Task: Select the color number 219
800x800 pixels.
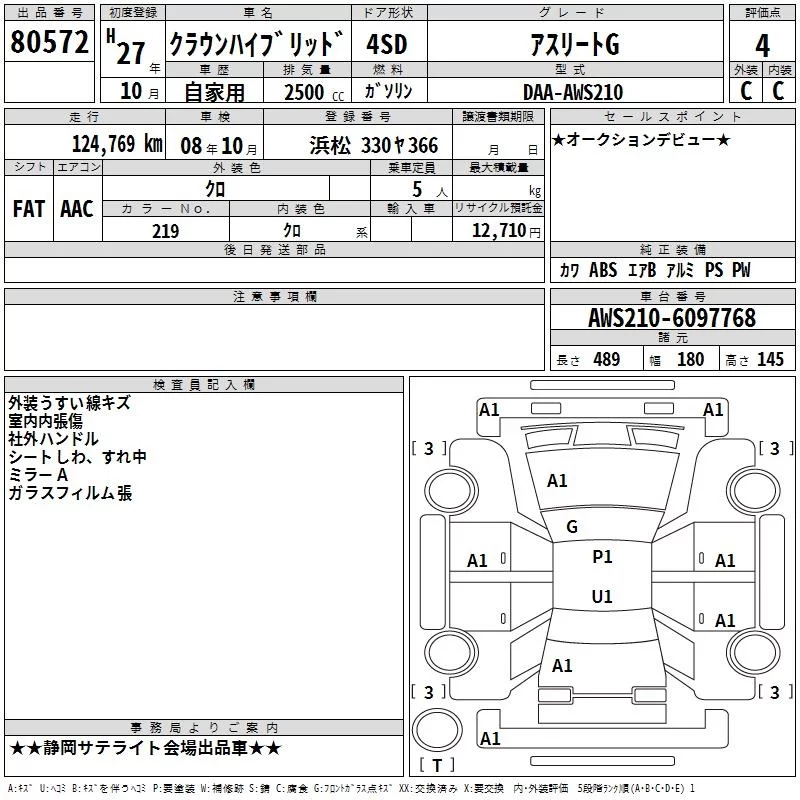Action: (x=165, y=231)
